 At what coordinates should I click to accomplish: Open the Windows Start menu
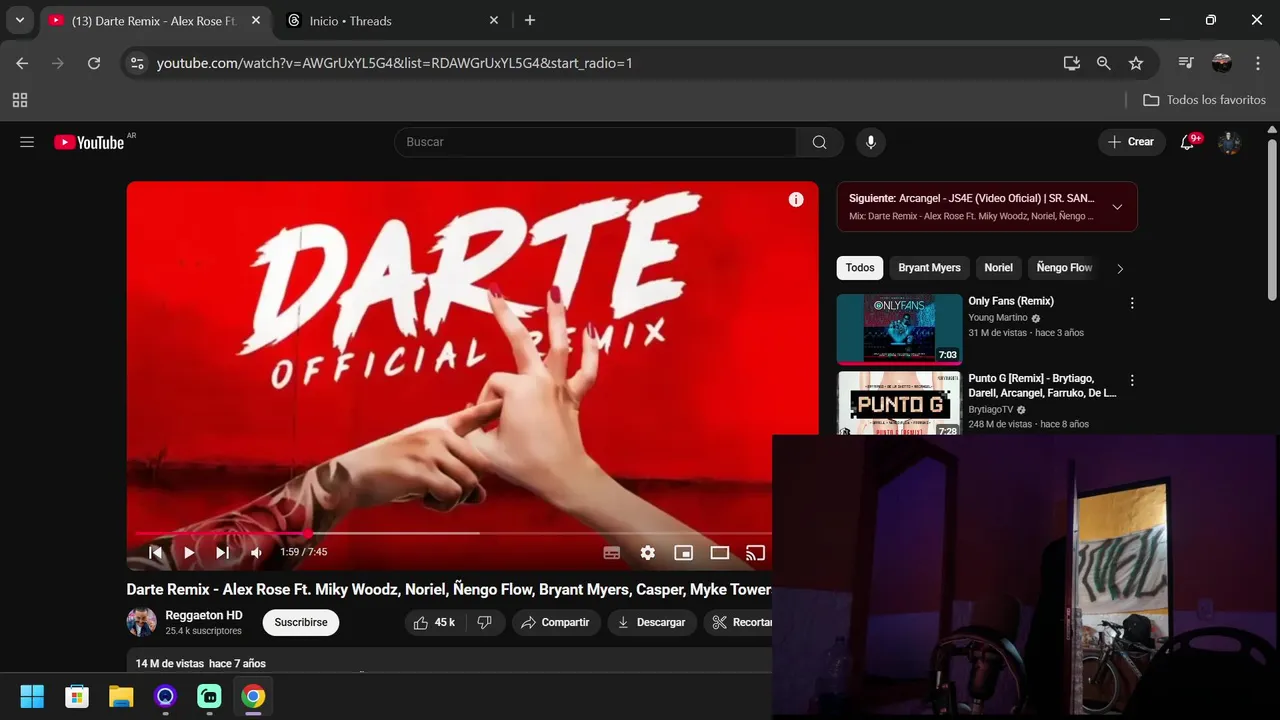32,696
